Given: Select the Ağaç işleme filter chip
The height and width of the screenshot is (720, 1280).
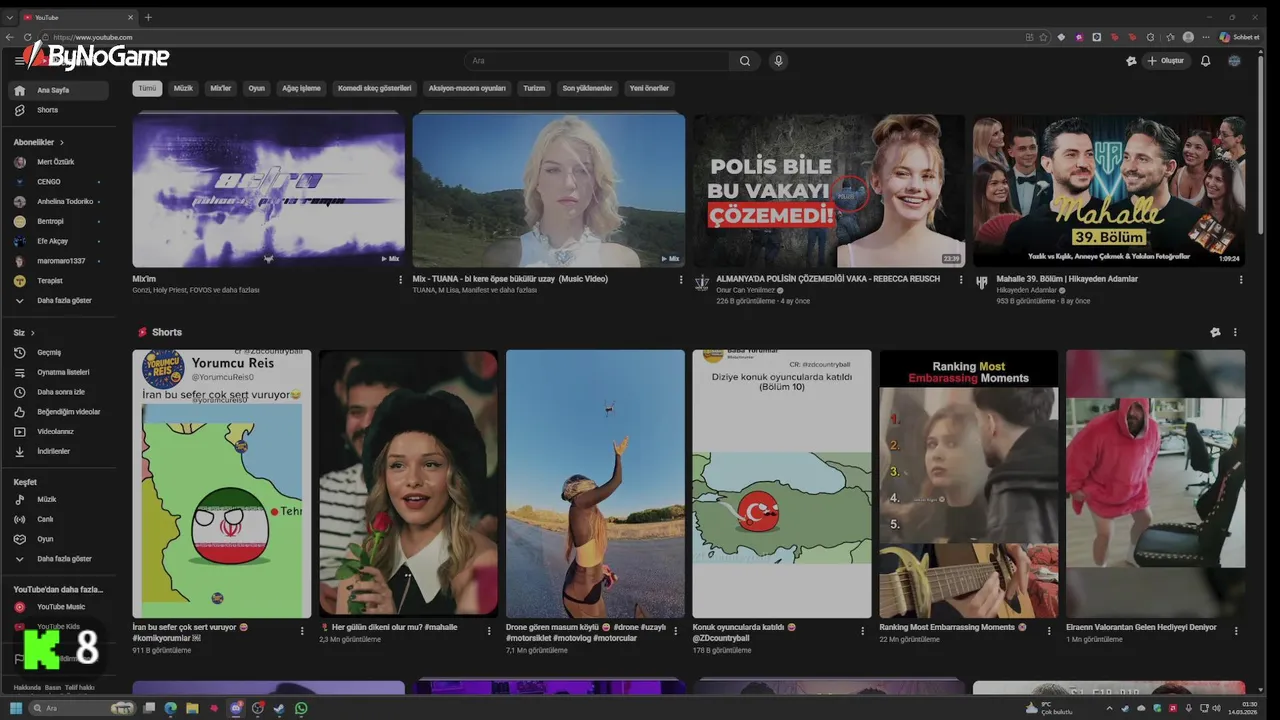Looking at the screenshot, I should click(301, 88).
